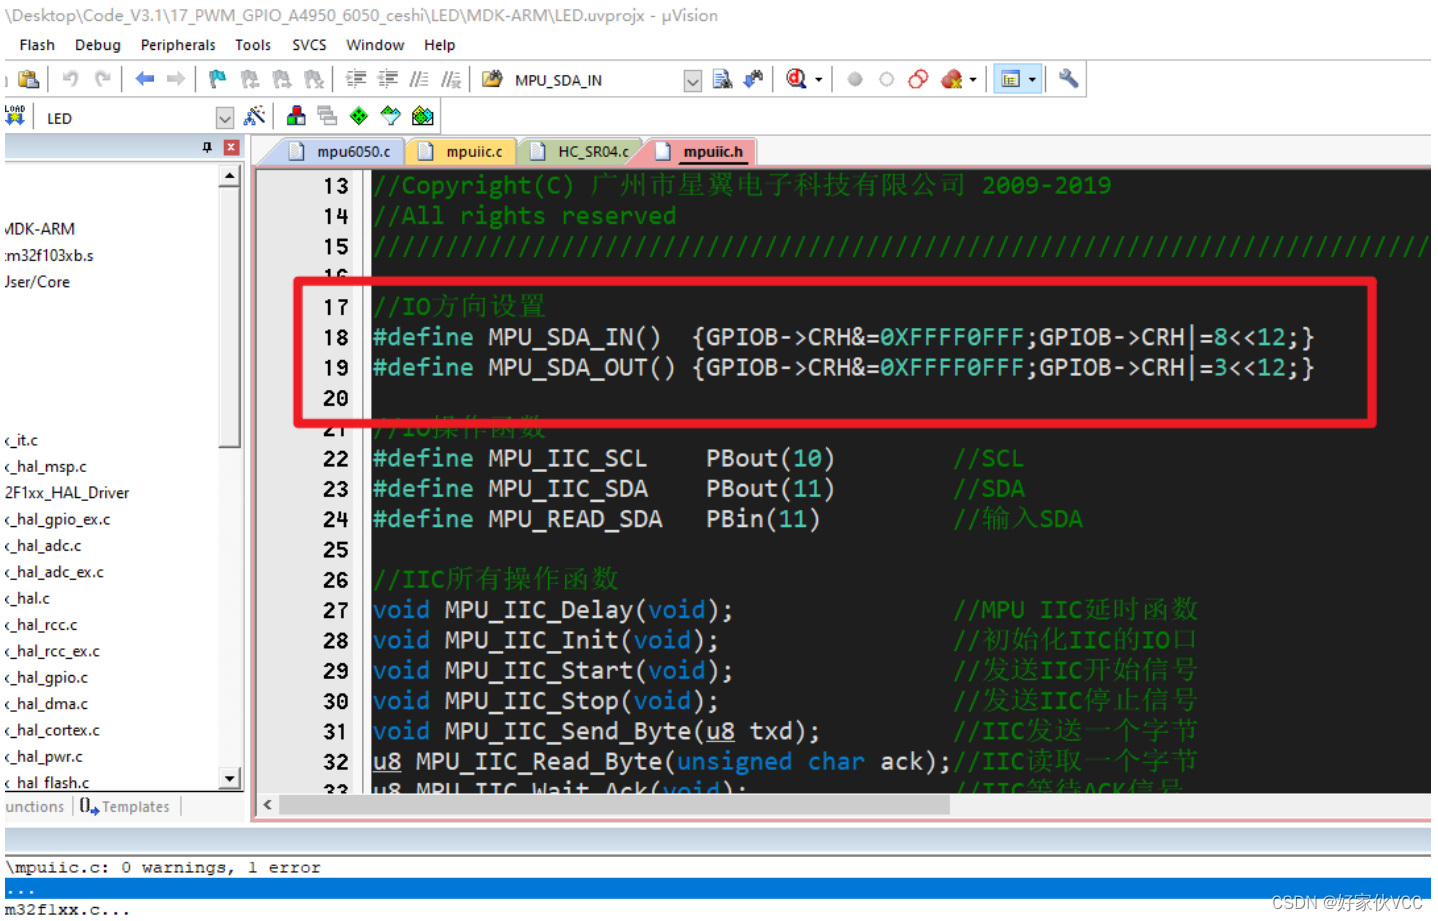Navigate forwards with the gray arrow
The image size is (1438, 921).
click(176, 79)
